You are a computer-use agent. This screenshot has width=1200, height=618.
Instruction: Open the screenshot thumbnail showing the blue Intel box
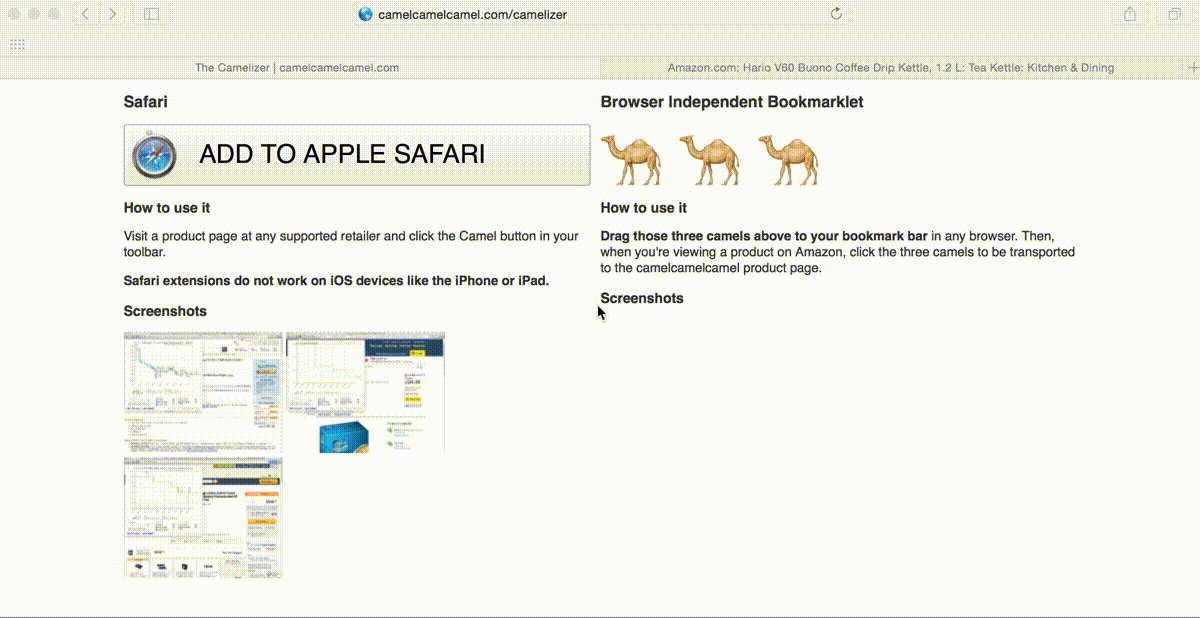coord(366,392)
